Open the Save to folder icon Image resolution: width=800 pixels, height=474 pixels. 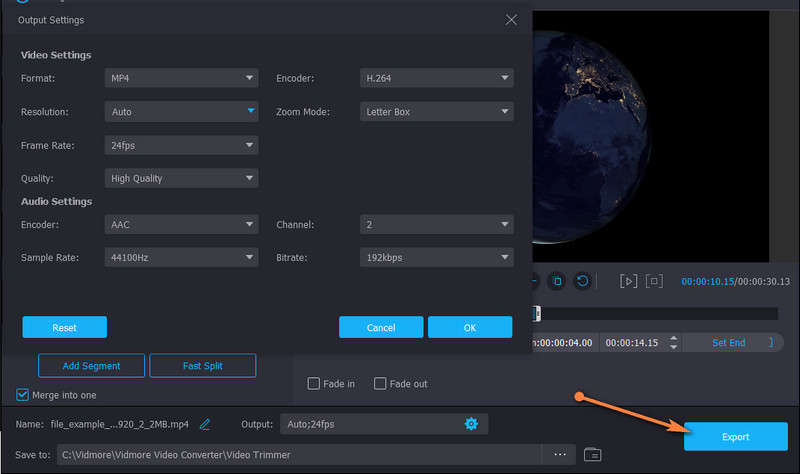593,454
